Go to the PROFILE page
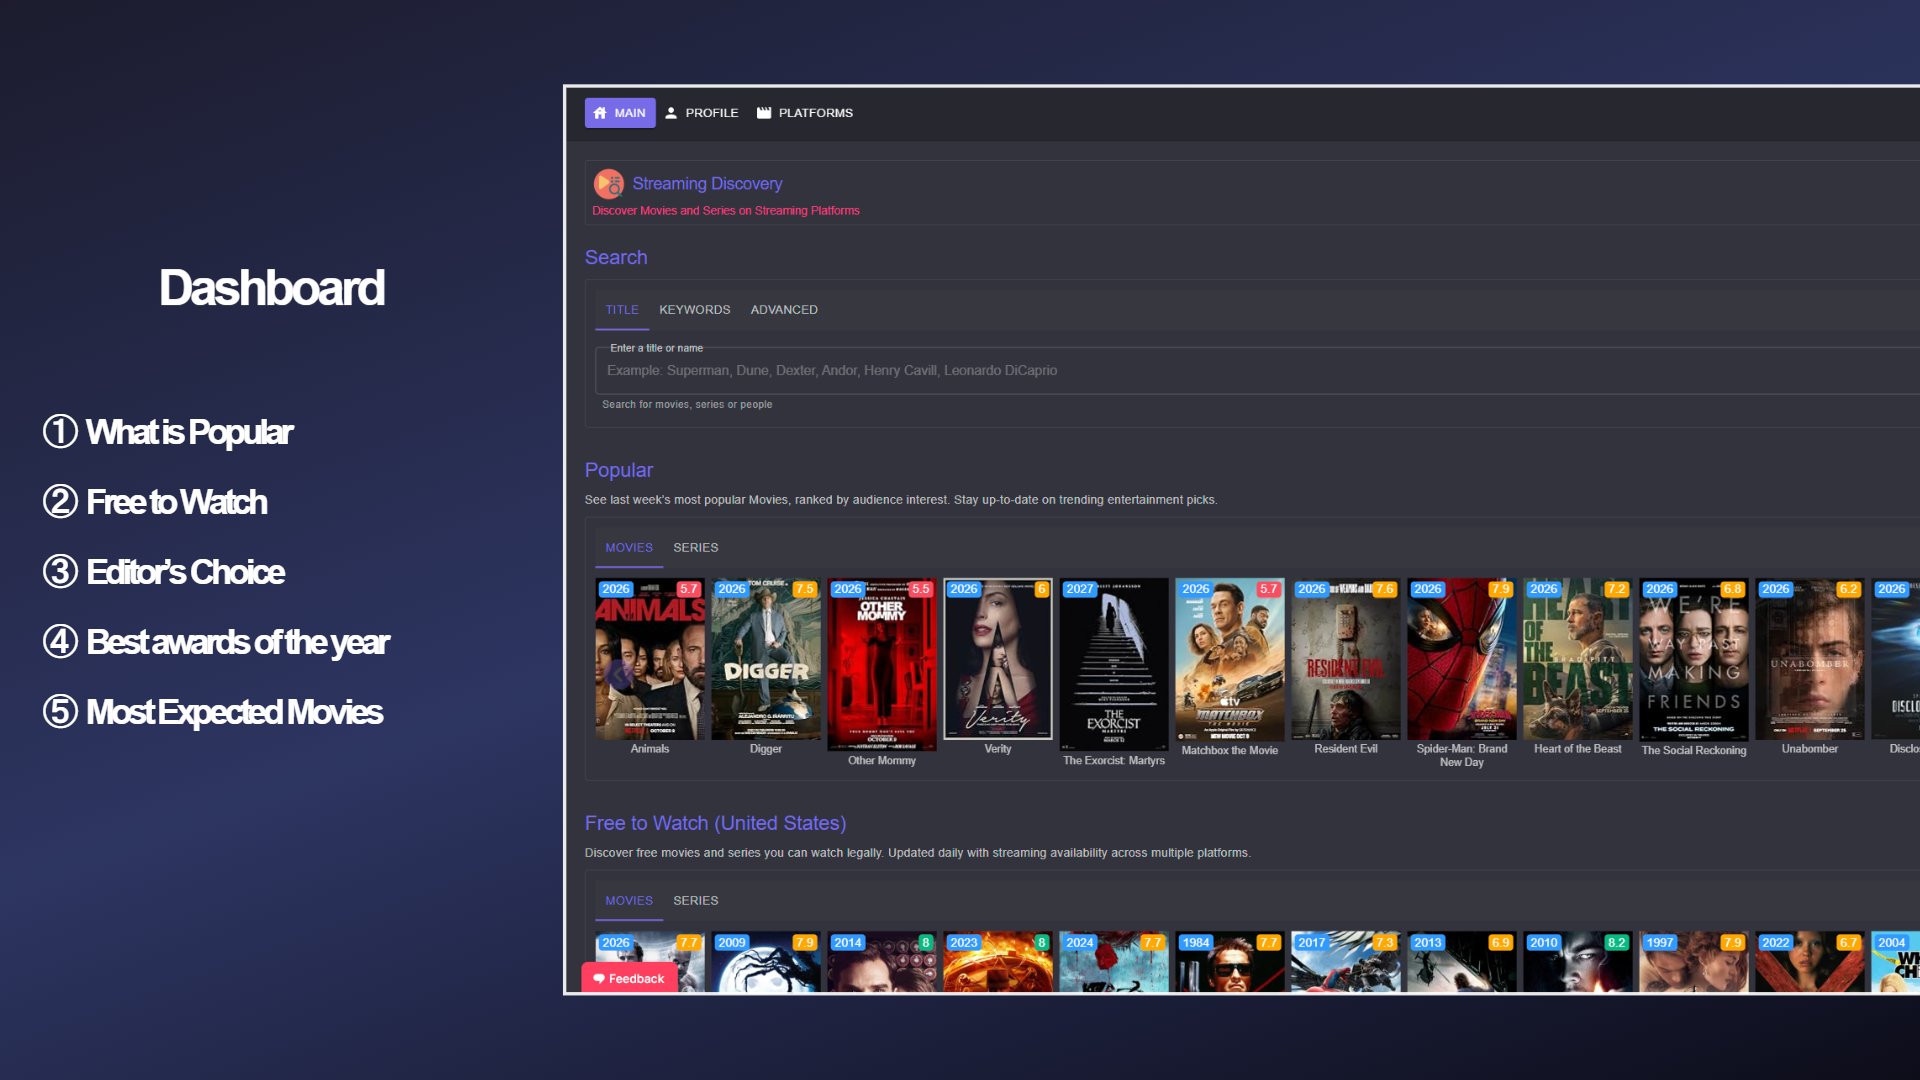This screenshot has width=1920, height=1080. coord(702,113)
